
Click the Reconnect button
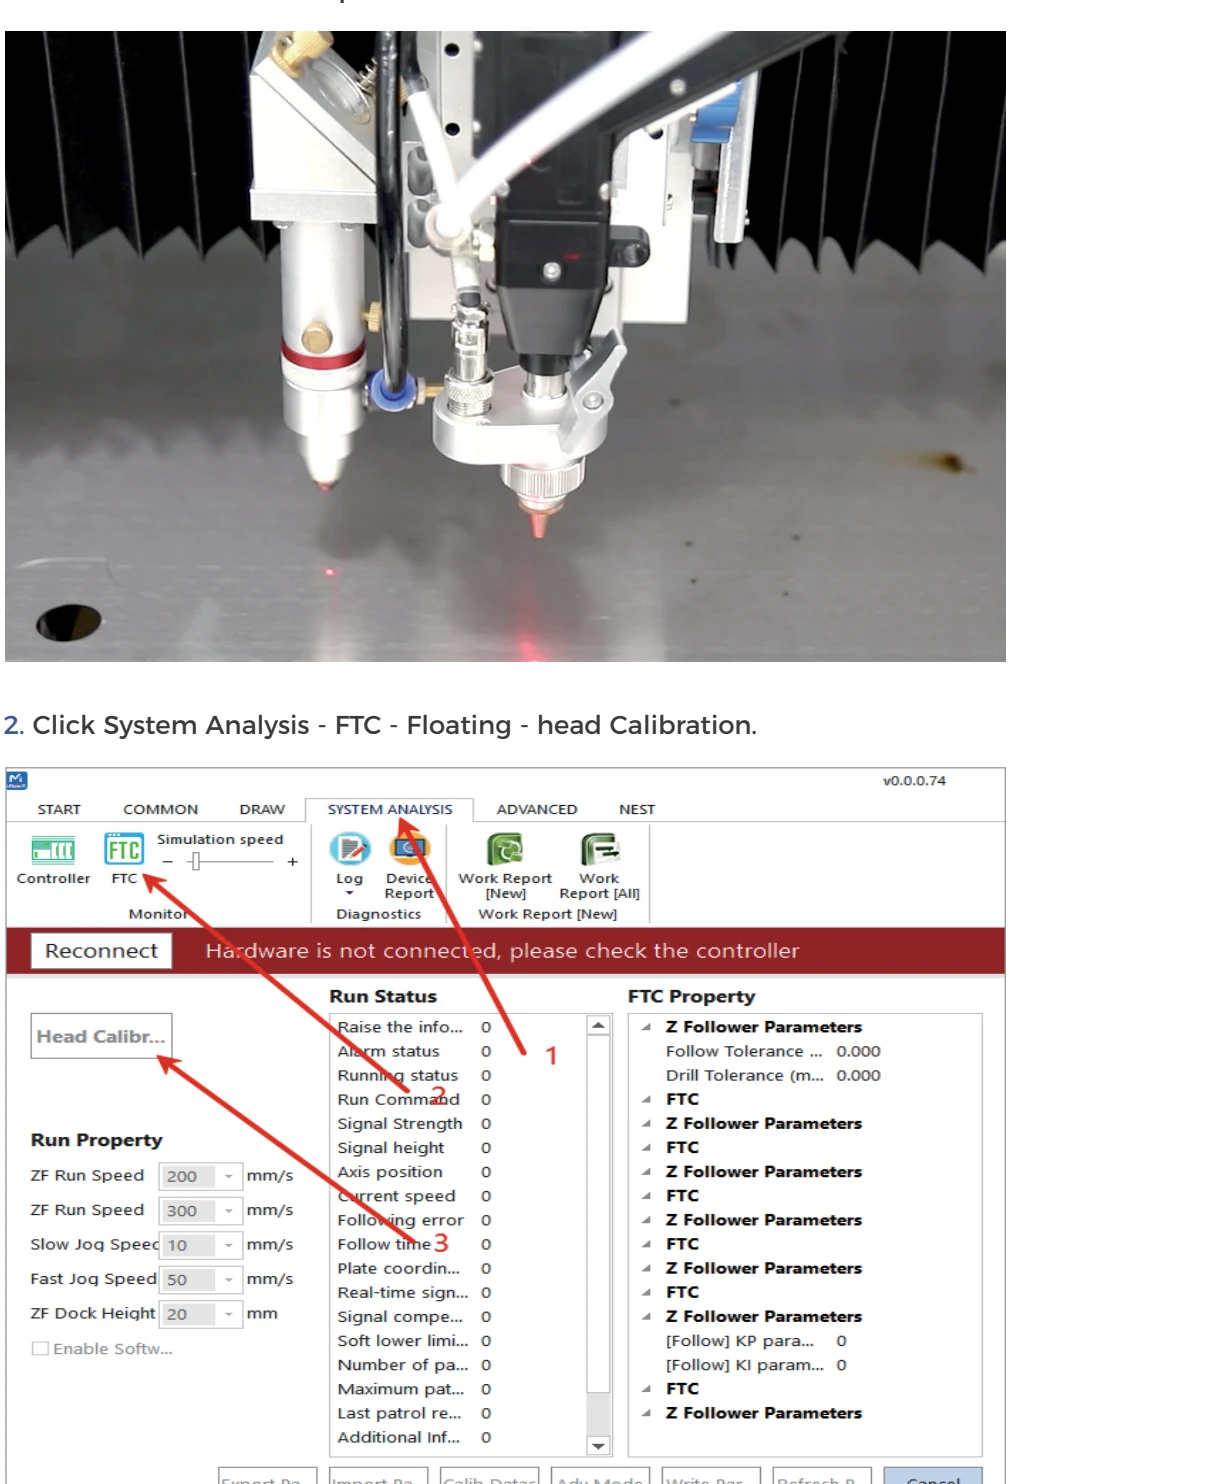coord(101,951)
